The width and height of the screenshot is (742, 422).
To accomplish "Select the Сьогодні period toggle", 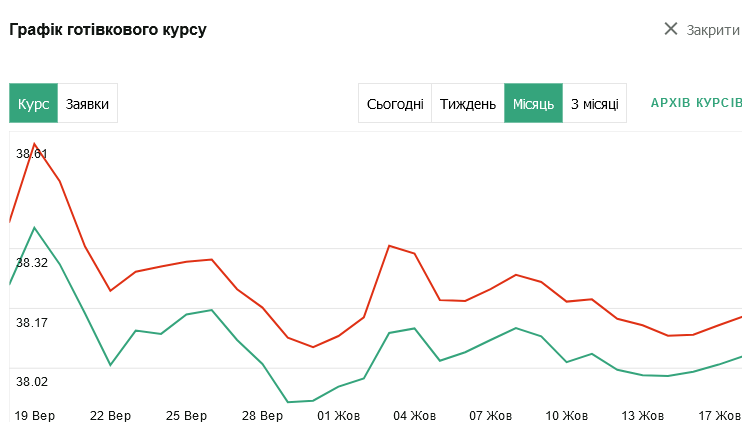I will pyautogui.click(x=395, y=103).
